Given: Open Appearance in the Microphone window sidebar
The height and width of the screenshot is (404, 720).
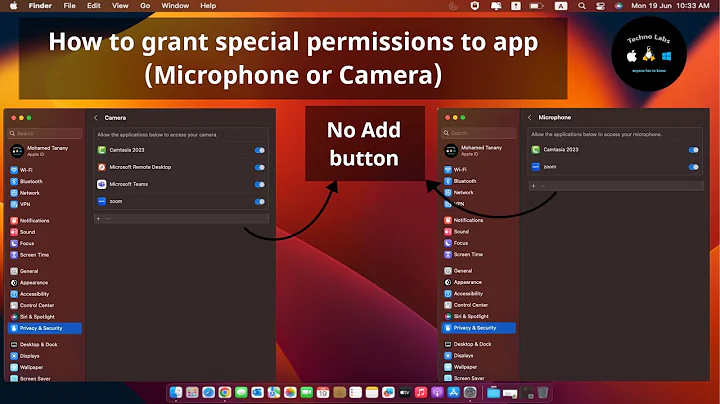Looking at the screenshot, I should point(463,282).
